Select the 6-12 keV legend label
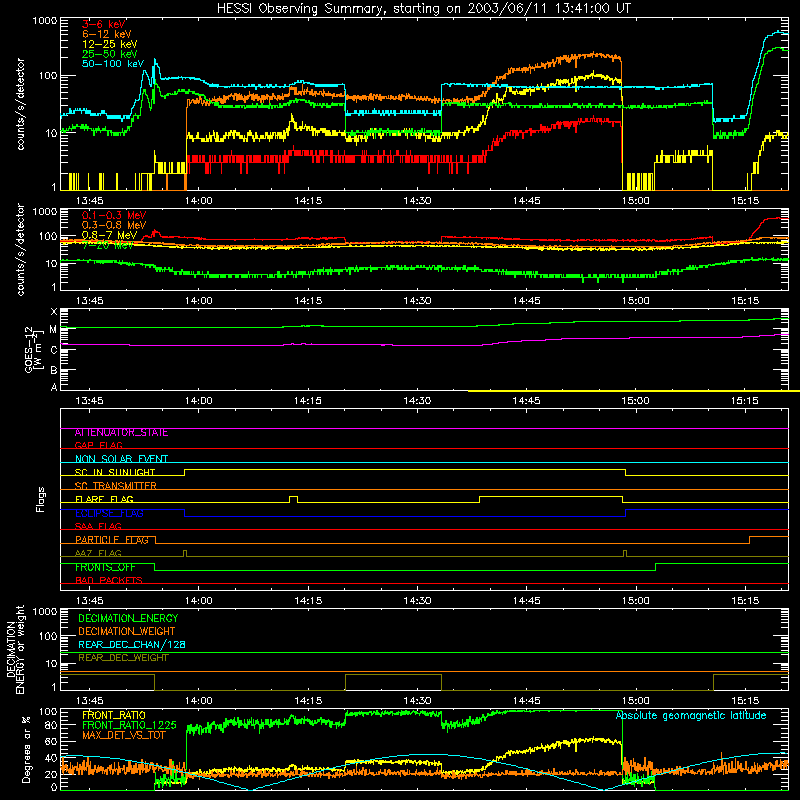 point(107,34)
